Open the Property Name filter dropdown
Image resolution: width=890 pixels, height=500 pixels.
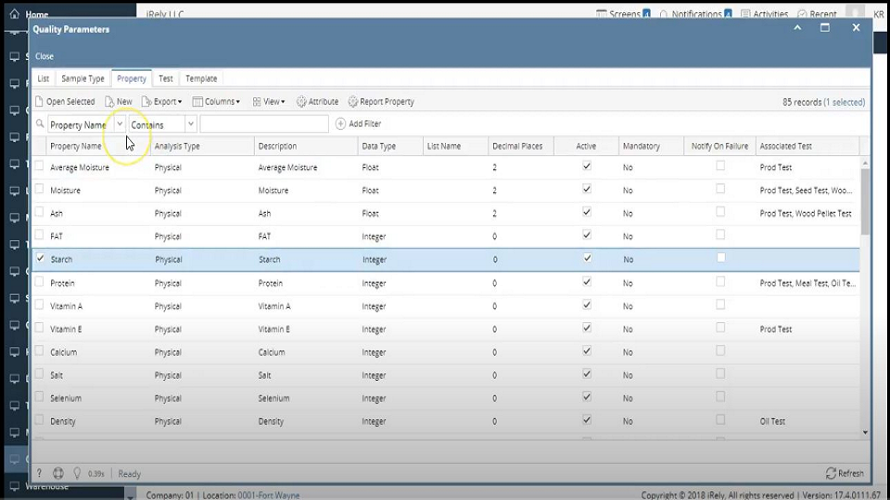point(120,124)
